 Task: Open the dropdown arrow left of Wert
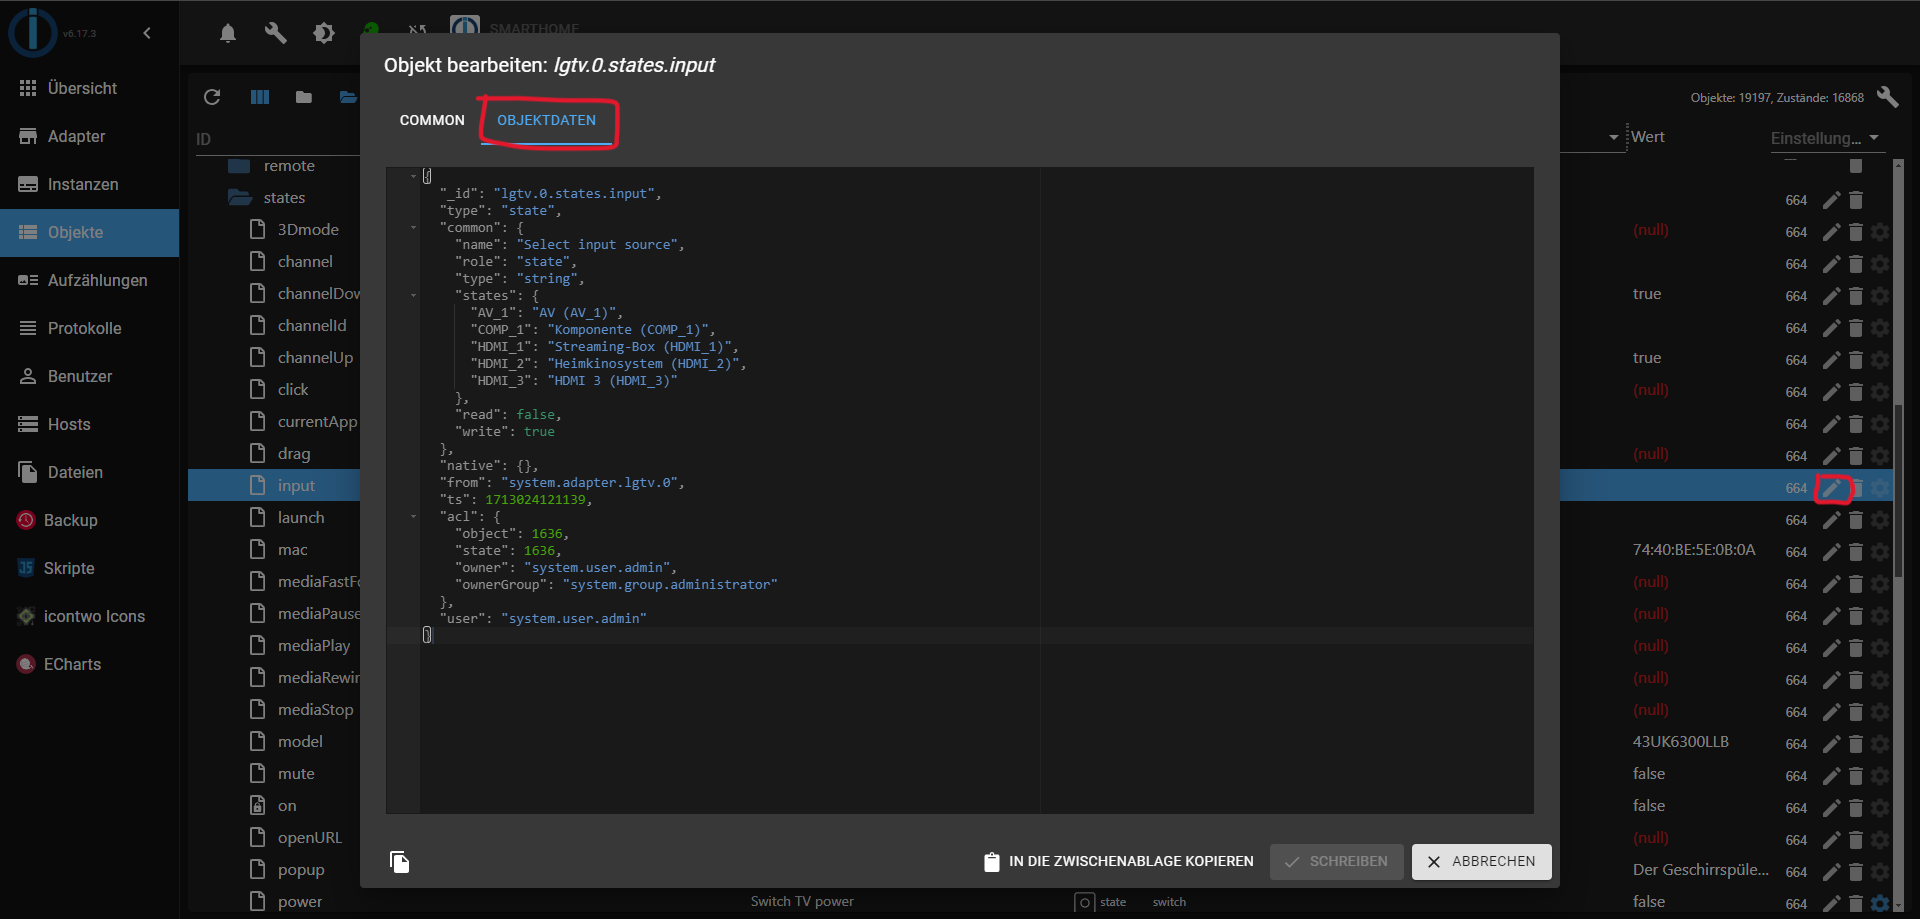[1613, 137]
